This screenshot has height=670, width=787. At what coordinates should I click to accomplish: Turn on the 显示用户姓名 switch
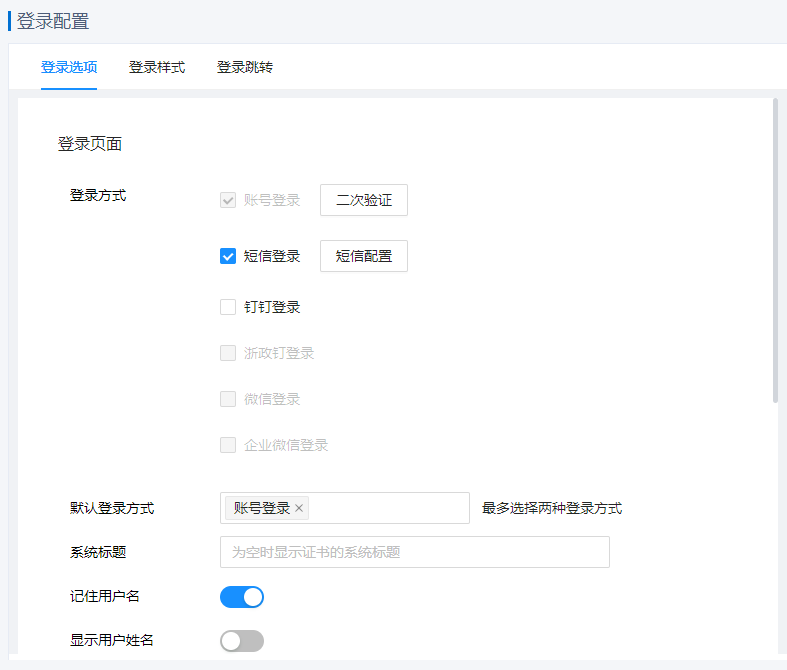[x=242, y=641]
